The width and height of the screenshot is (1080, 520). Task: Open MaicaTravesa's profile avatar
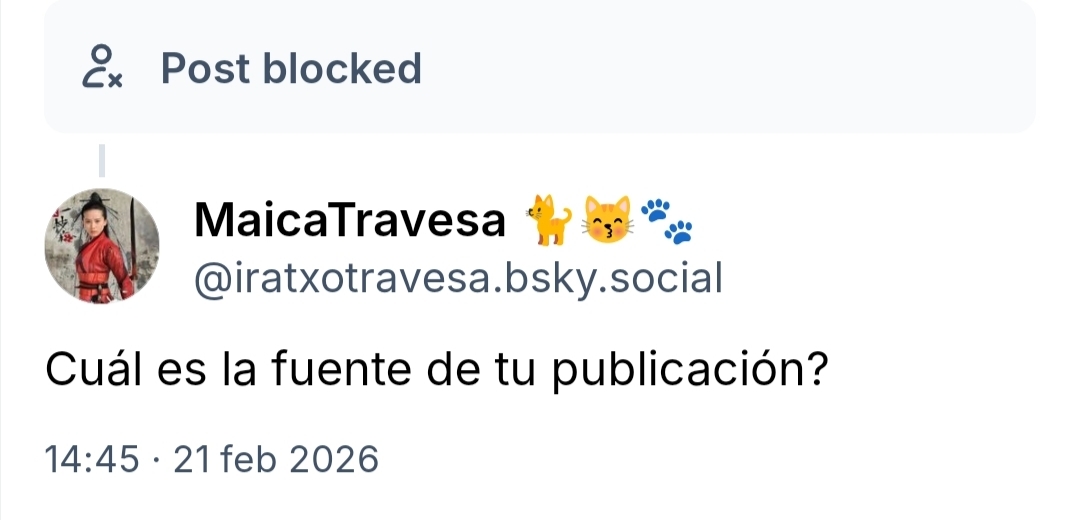[x=102, y=245]
